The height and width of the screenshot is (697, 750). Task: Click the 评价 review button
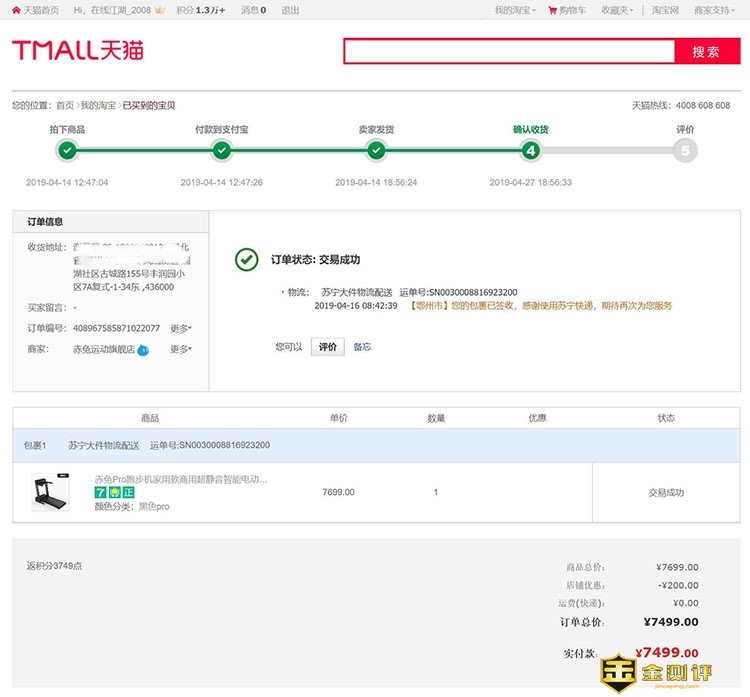coord(327,347)
